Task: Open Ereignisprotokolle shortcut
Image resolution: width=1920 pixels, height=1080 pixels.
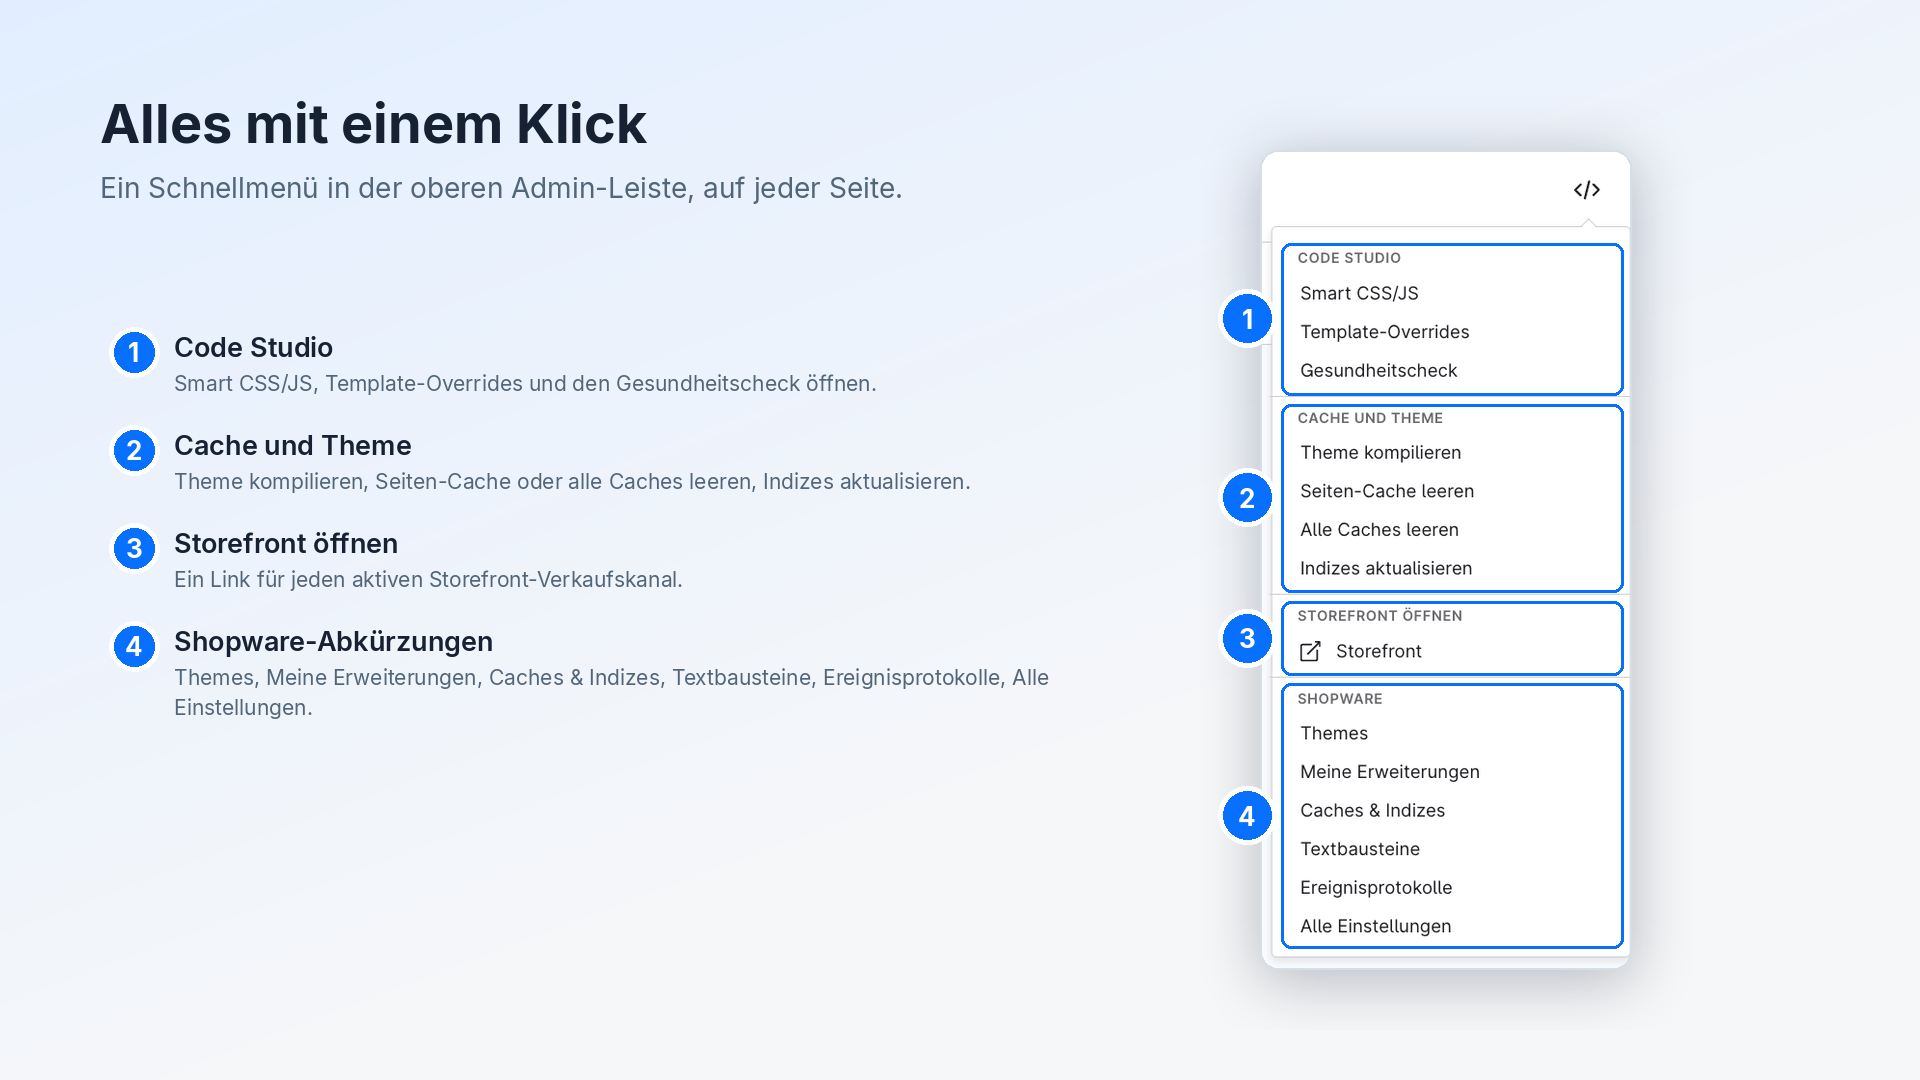Action: click(1375, 888)
